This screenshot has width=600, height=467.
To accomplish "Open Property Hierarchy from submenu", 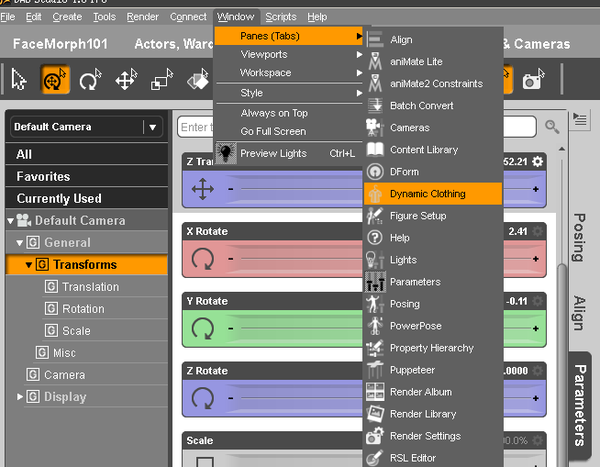I will (x=432, y=348).
